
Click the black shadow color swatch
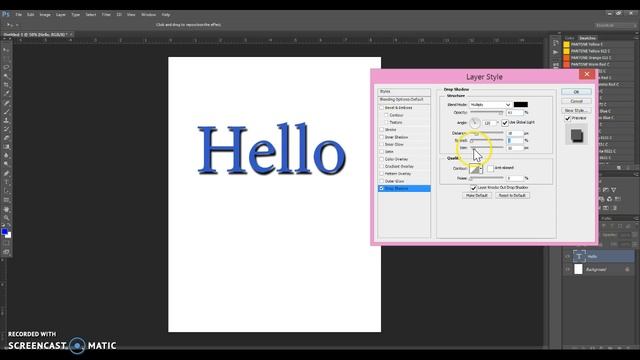pos(521,104)
